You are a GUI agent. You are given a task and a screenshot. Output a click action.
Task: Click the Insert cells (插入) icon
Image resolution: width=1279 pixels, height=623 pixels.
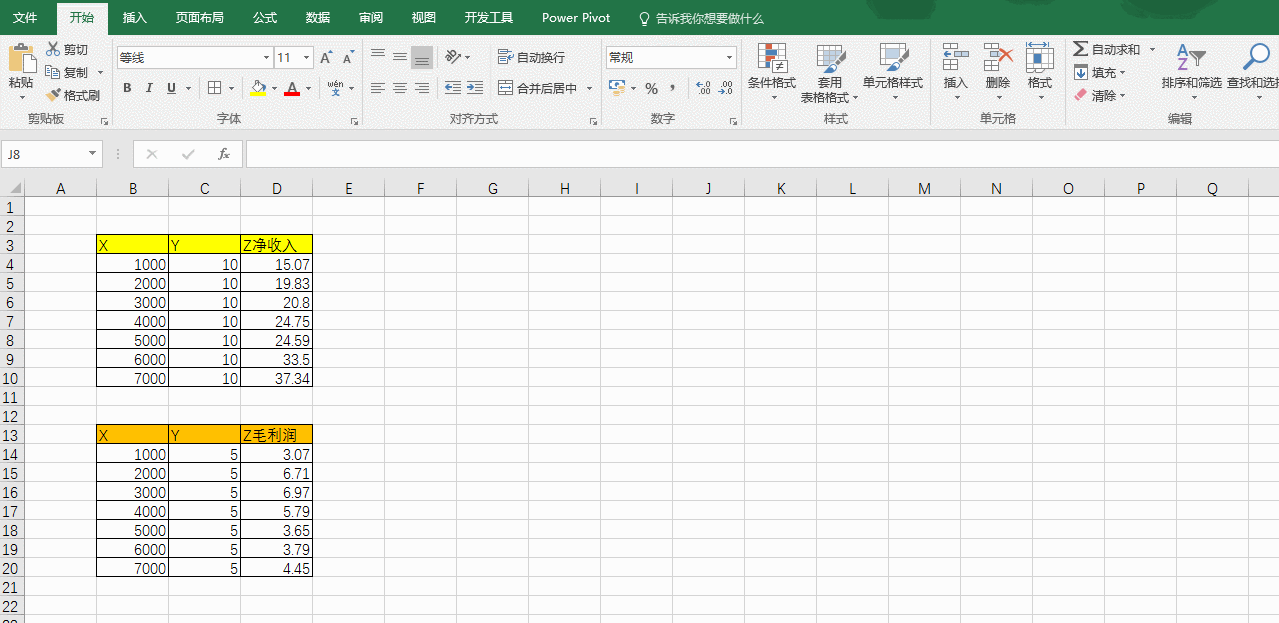[x=956, y=57]
